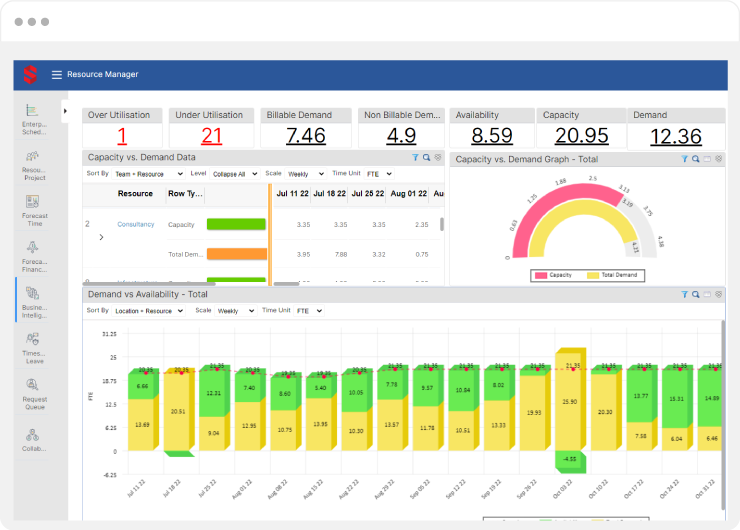Maximize the Capacity vs. Demand Graph panel
Viewport: 740px width, 530px height.
click(707, 159)
